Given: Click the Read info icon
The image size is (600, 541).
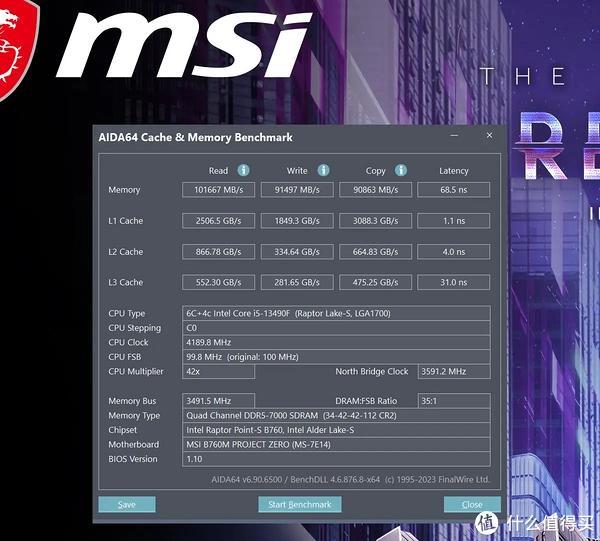Looking at the screenshot, I should [x=243, y=170].
